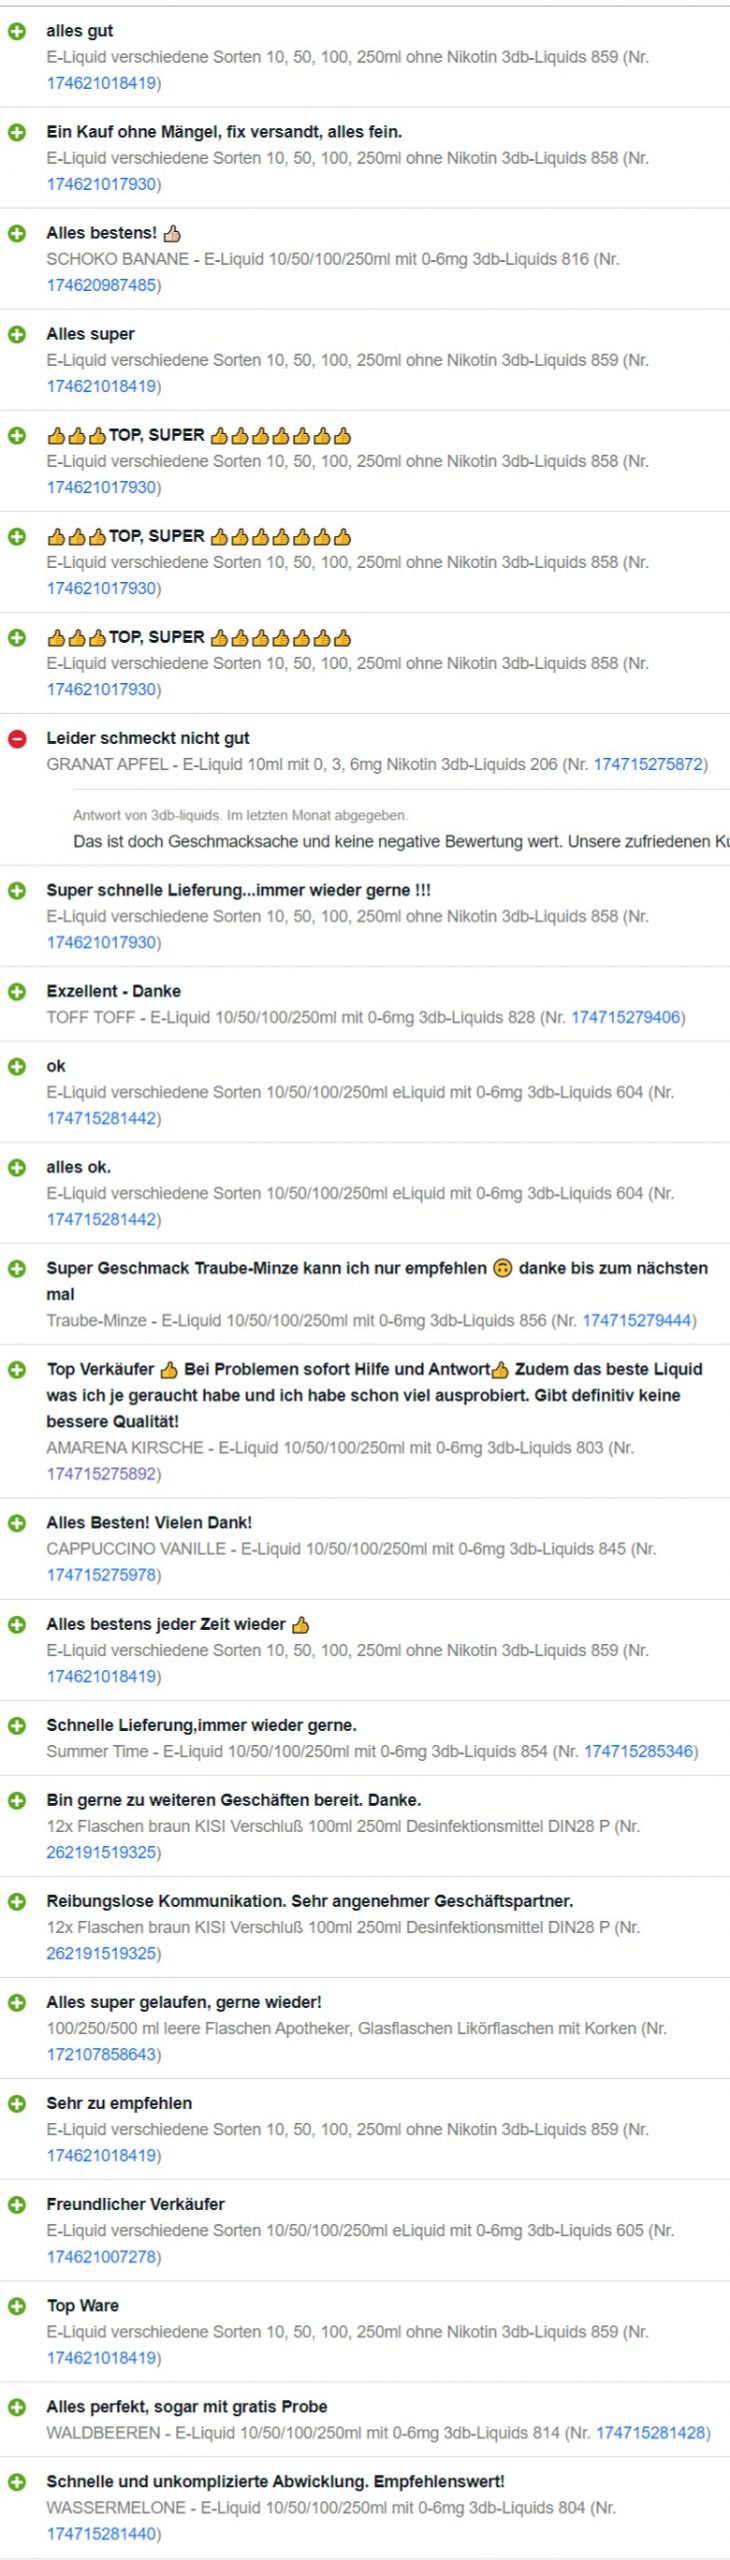Click the red negative rating icon
The height and width of the screenshot is (2560, 730).
tap(17, 739)
